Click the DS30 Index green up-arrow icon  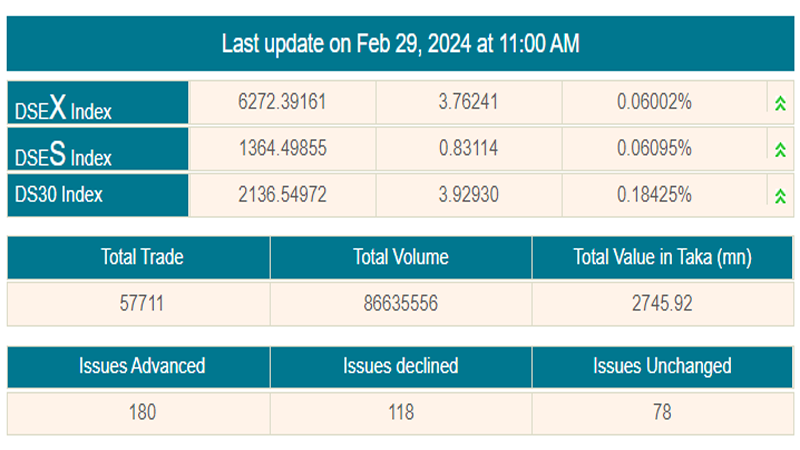(x=779, y=195)
